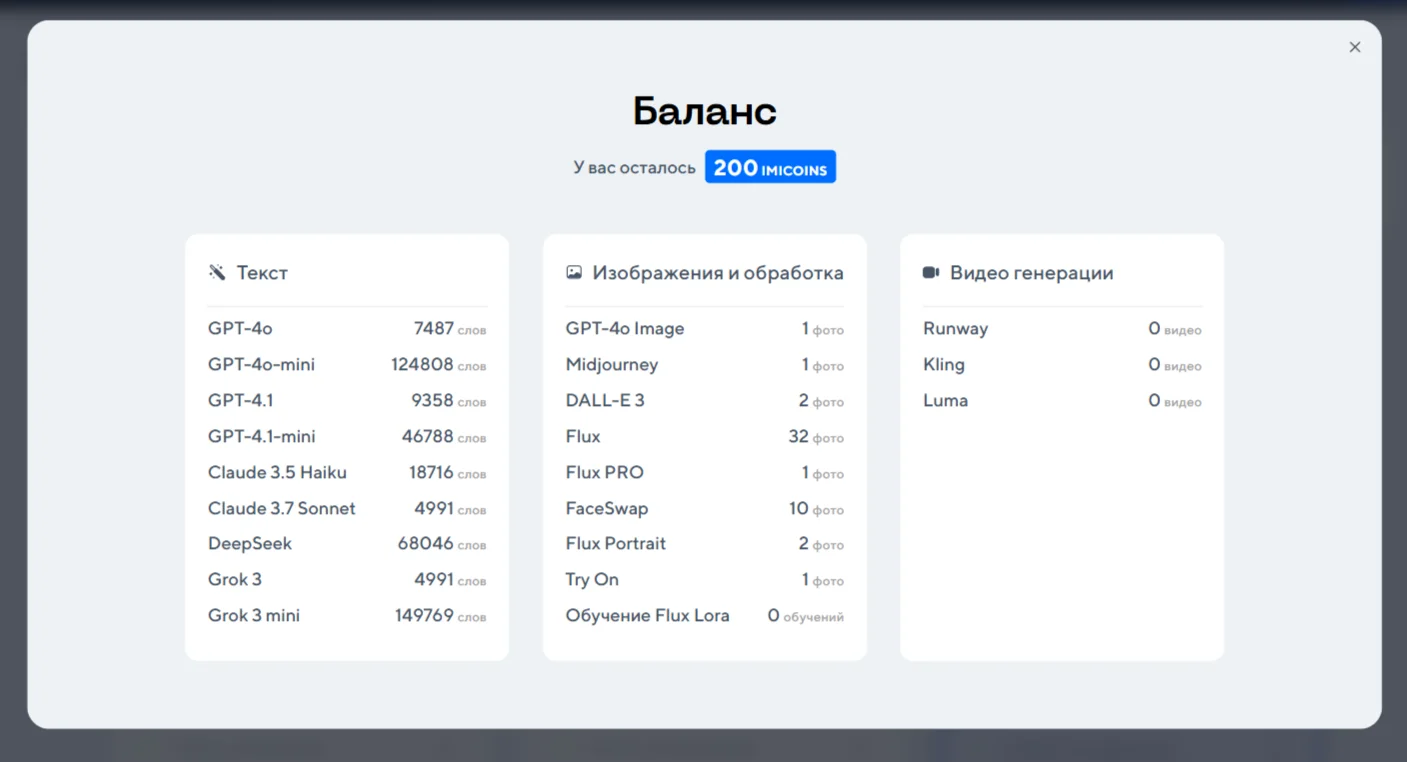
Task: Select the GPT-4.1 row label
Action: pos(241,401)
